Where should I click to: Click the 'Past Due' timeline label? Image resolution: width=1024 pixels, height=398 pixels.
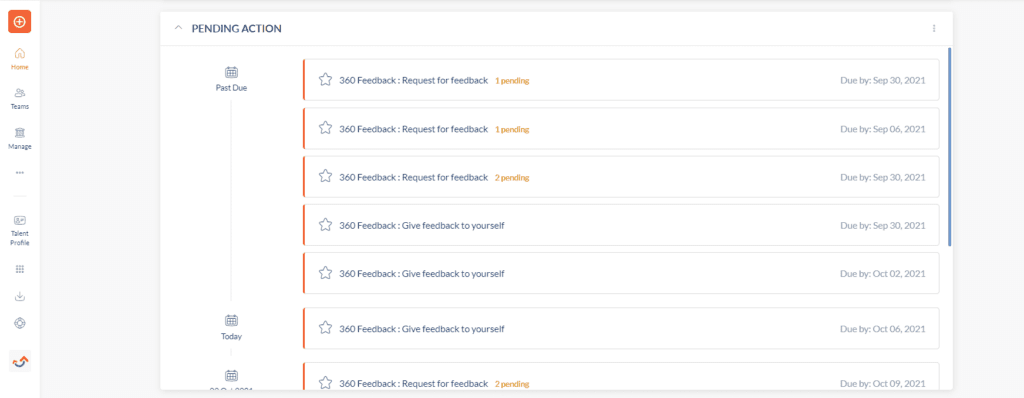coord(231,88)
